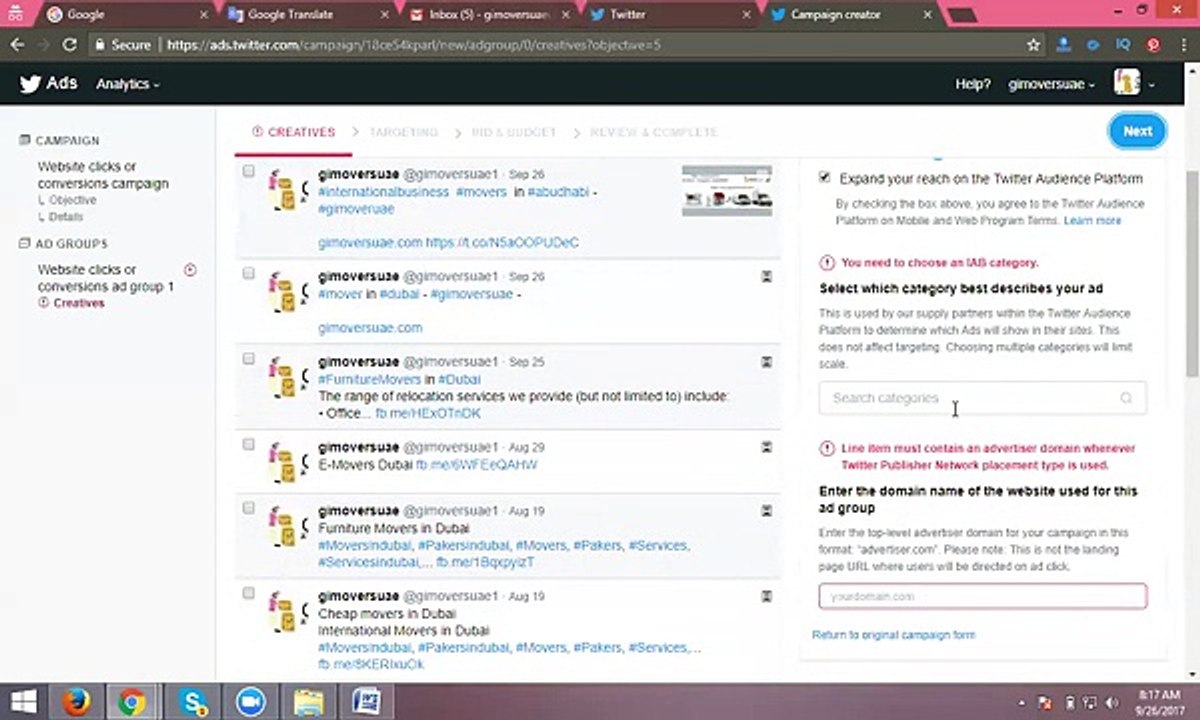
Task: Check the Cheap movers in Dubai tweet
Action: click(x=249, y=594)
